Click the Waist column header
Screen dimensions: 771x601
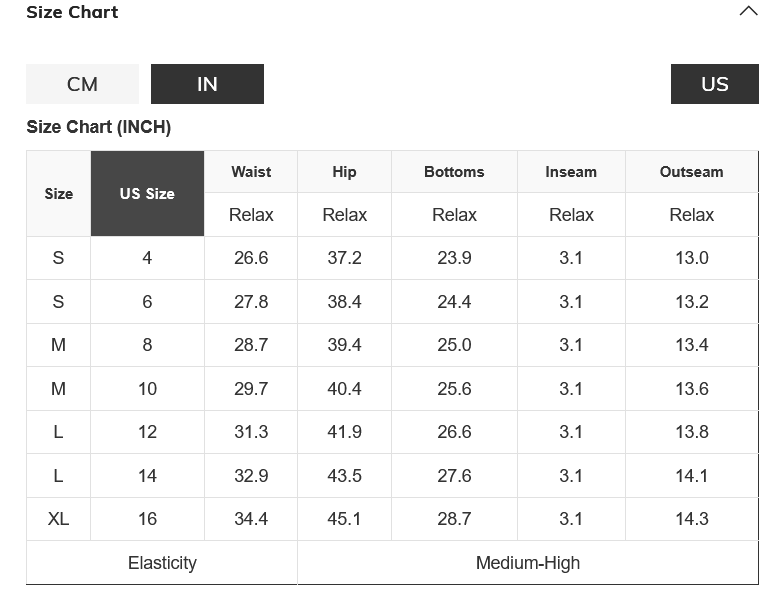click(251, 172)
